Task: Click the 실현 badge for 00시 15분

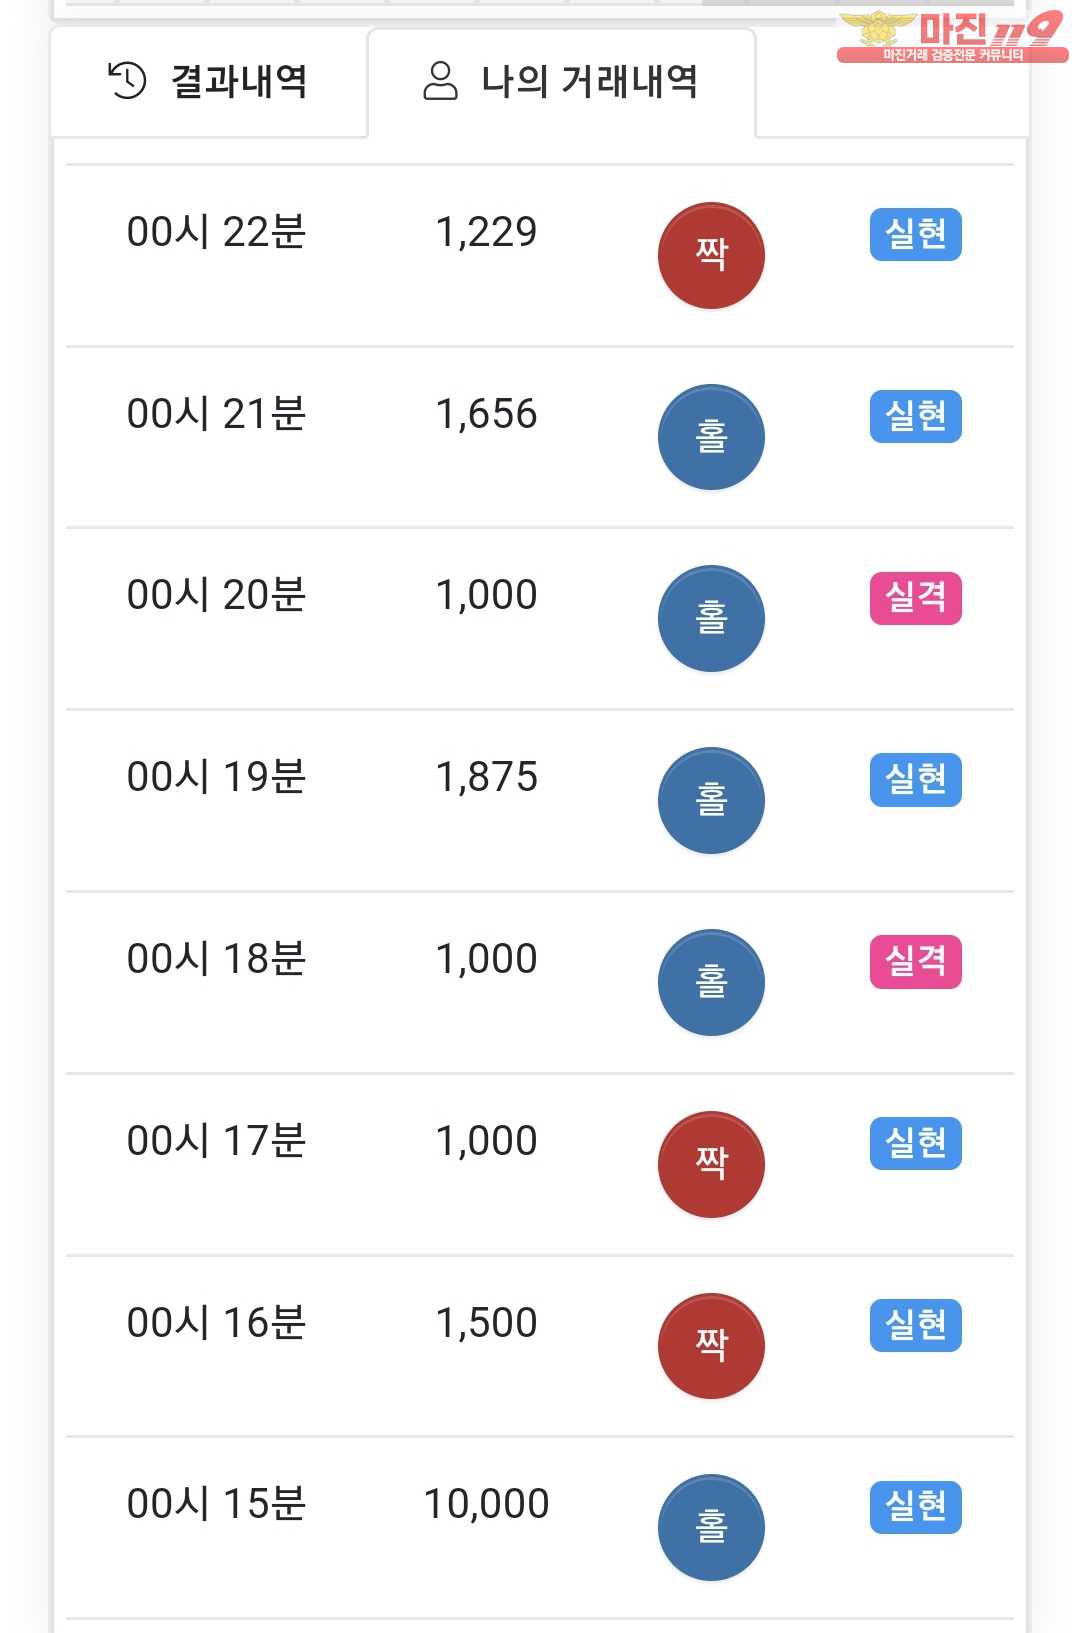Action: click(915, 1507)
